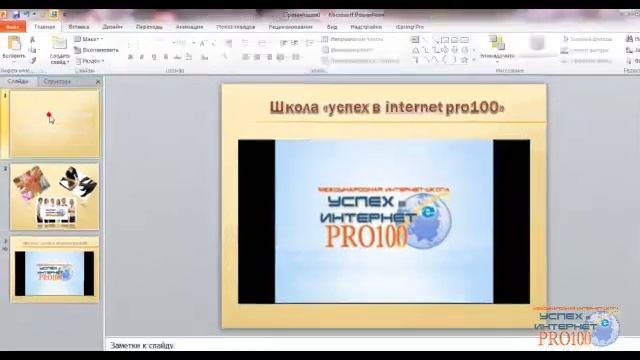Switch to the Вид ribbon tab
640x360 pixels.
coord(332,27)
